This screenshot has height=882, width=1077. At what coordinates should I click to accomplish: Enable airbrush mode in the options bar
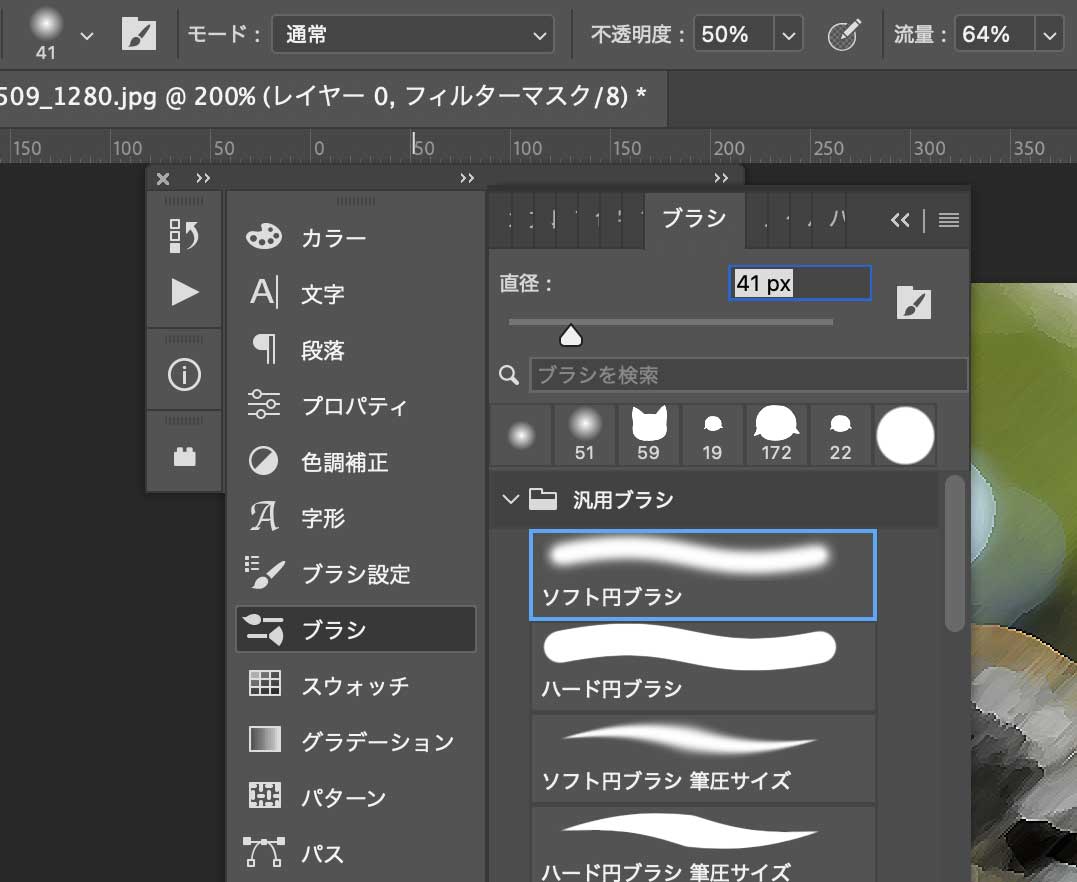(845, 33)
